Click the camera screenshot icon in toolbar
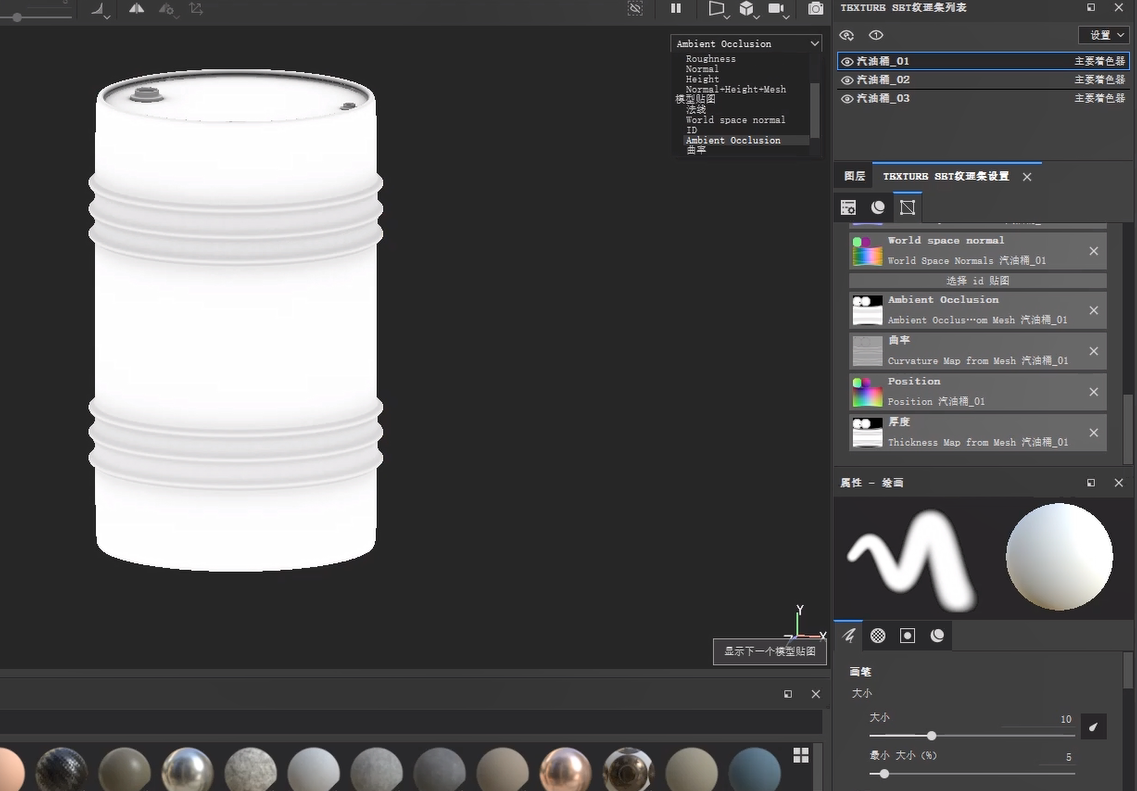1137x791 pixels. click(x=816, y=8)
